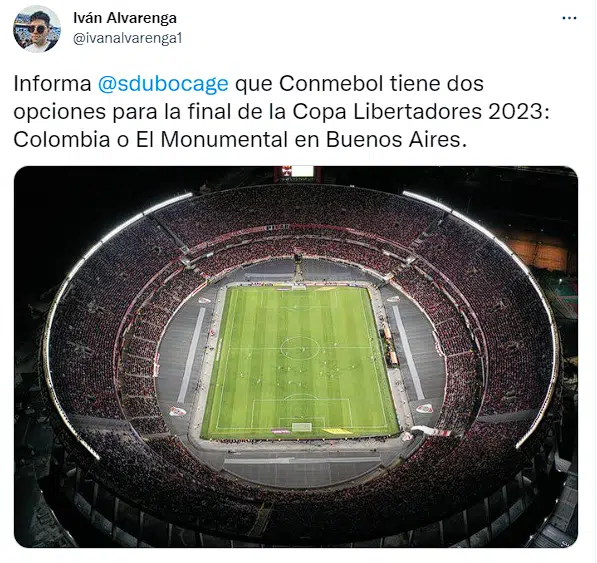This screenshot has height=563, width=597.
Task: Click the yellow banner beside the near goal
Action: (x=337, y=431)
